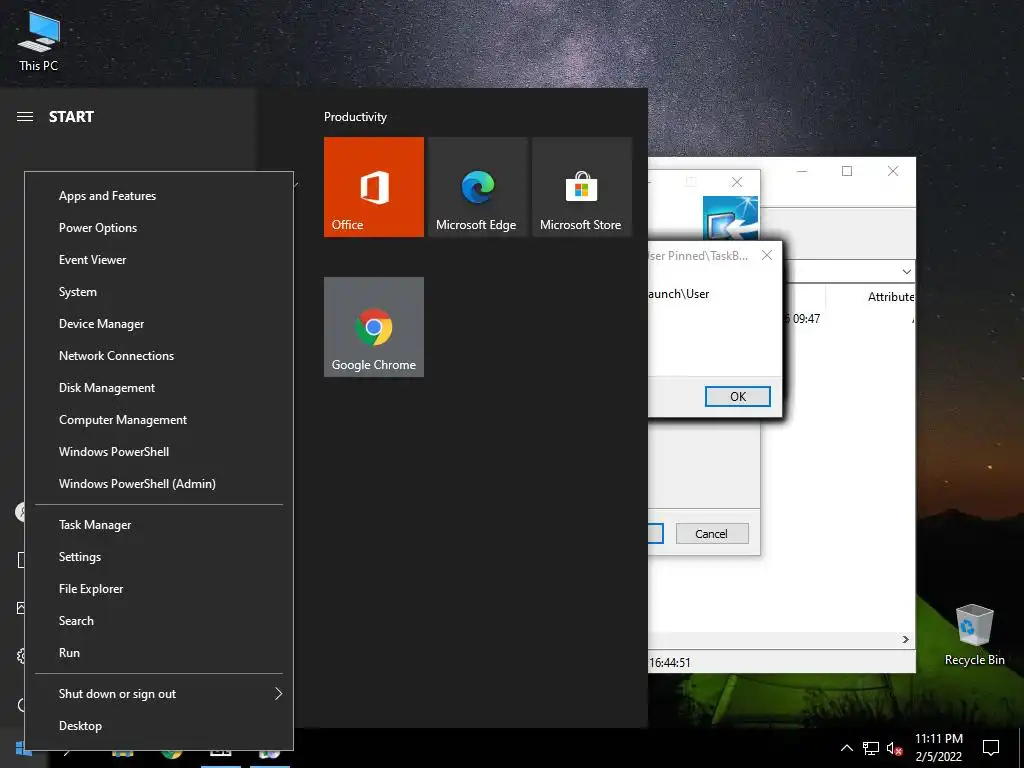Open the Microsoft Store tile

click(582, 187)
